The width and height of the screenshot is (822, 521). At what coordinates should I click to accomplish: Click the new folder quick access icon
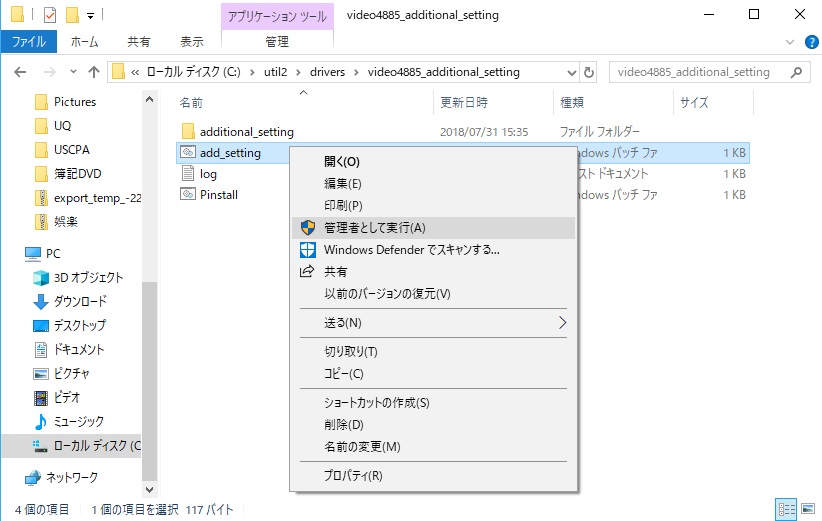[72, 15]
